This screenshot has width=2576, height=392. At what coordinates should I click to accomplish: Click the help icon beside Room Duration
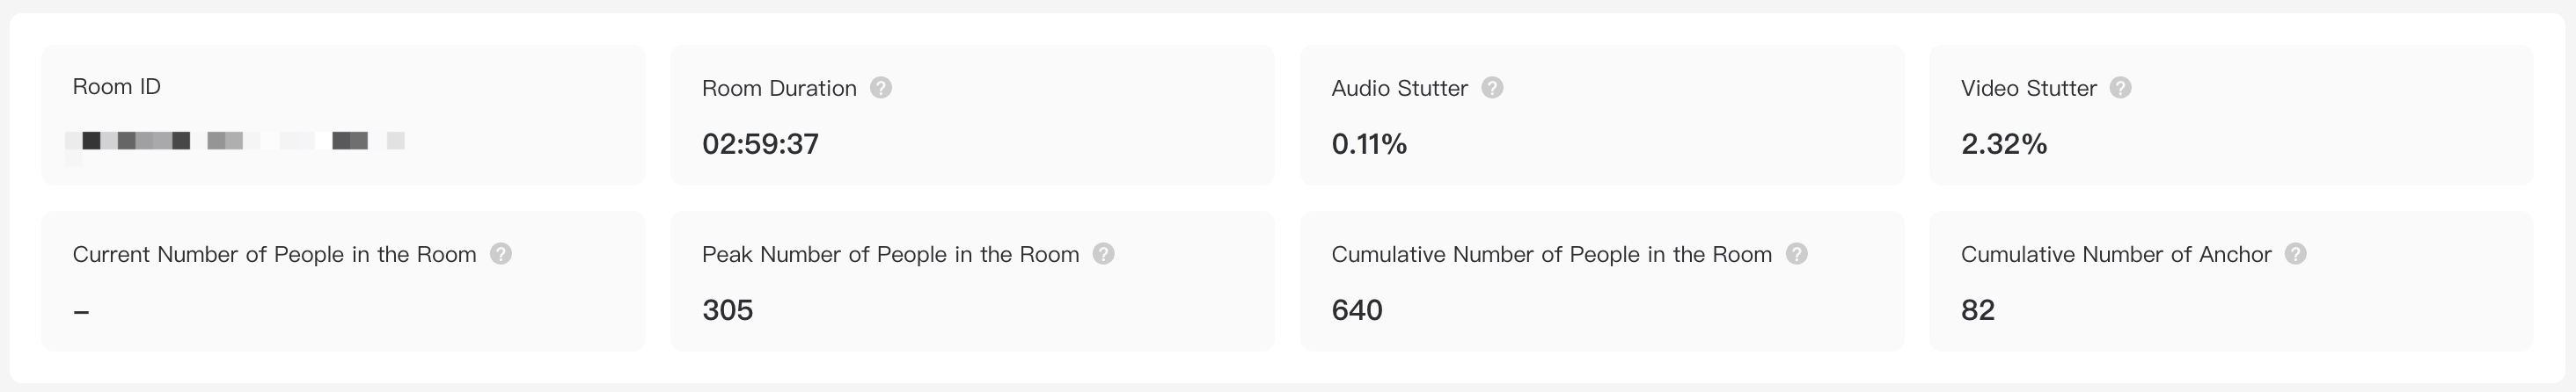[881, 88]
